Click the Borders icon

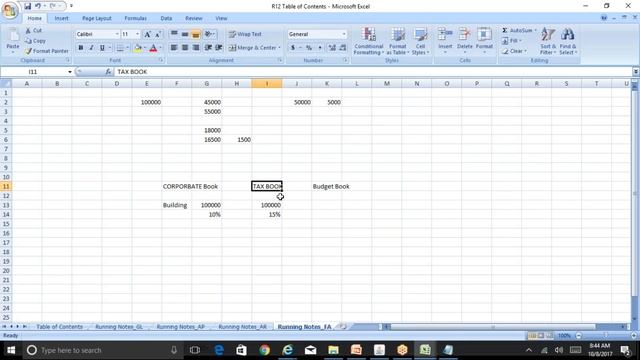click(120, 48)
